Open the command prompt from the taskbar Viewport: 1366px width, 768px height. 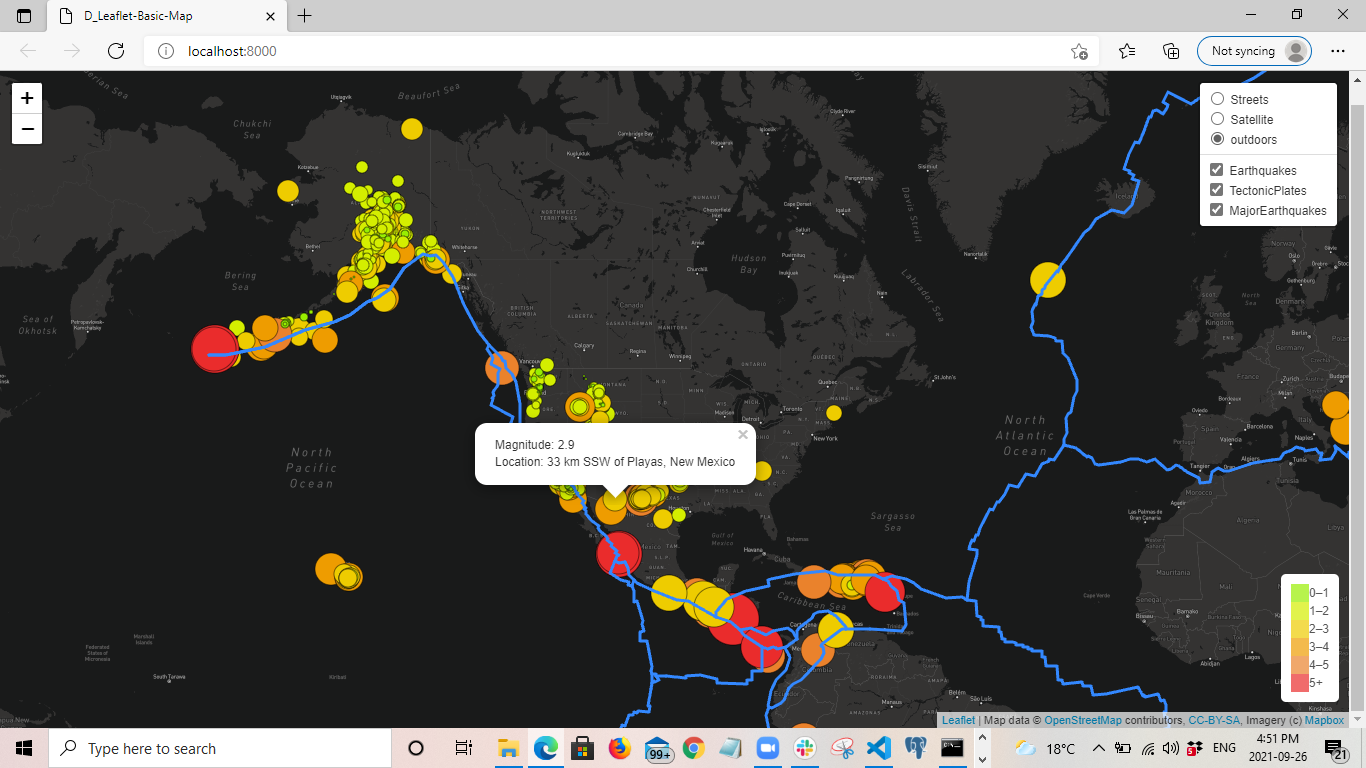pyautogui.click(x=952, y=748)
